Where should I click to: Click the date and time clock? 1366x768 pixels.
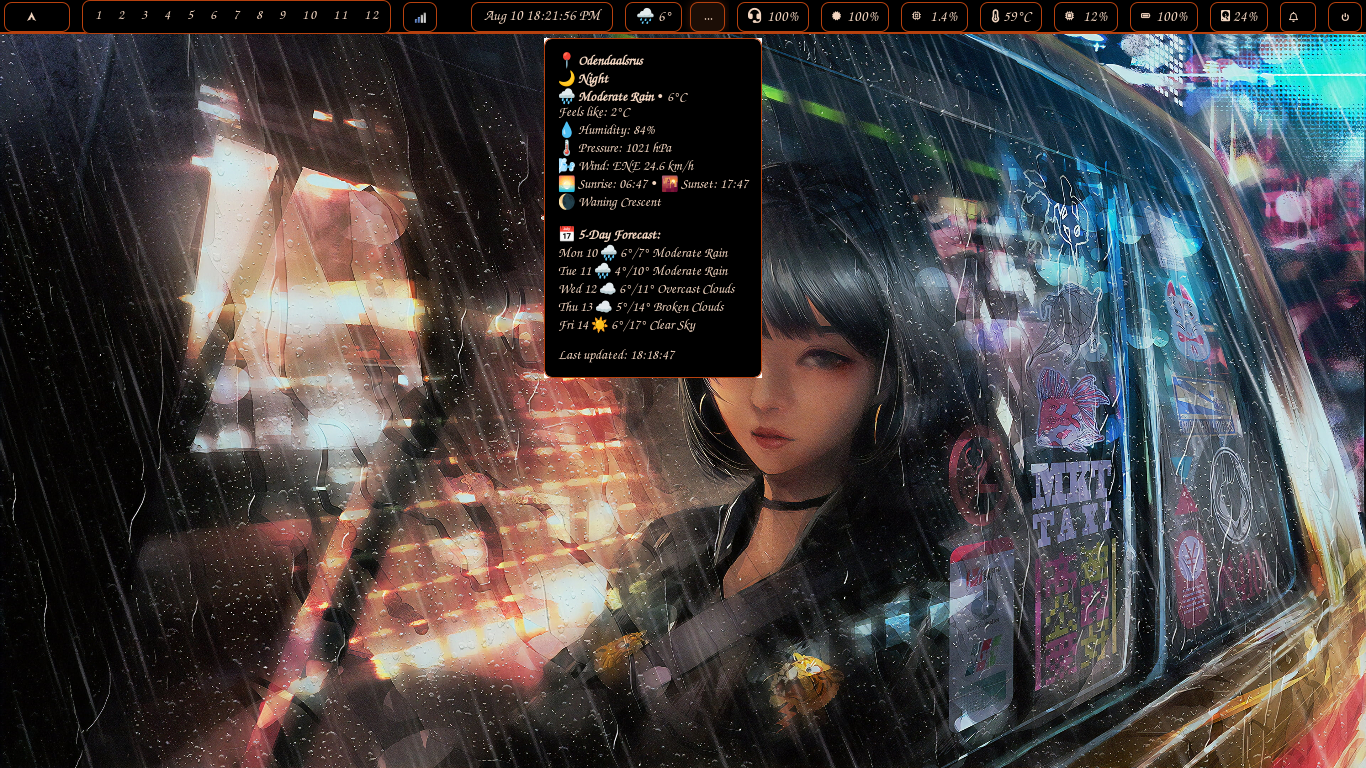click(x=542, y=17)
